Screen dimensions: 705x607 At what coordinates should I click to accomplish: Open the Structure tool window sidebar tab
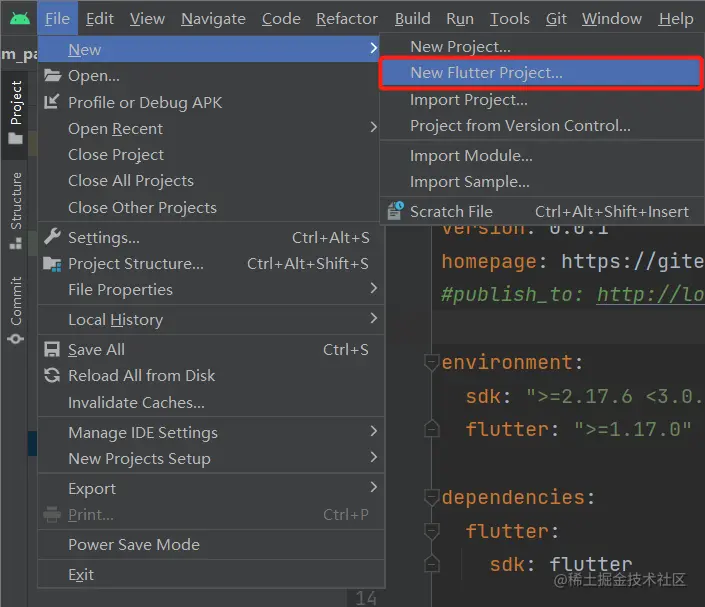click(15, 210)
